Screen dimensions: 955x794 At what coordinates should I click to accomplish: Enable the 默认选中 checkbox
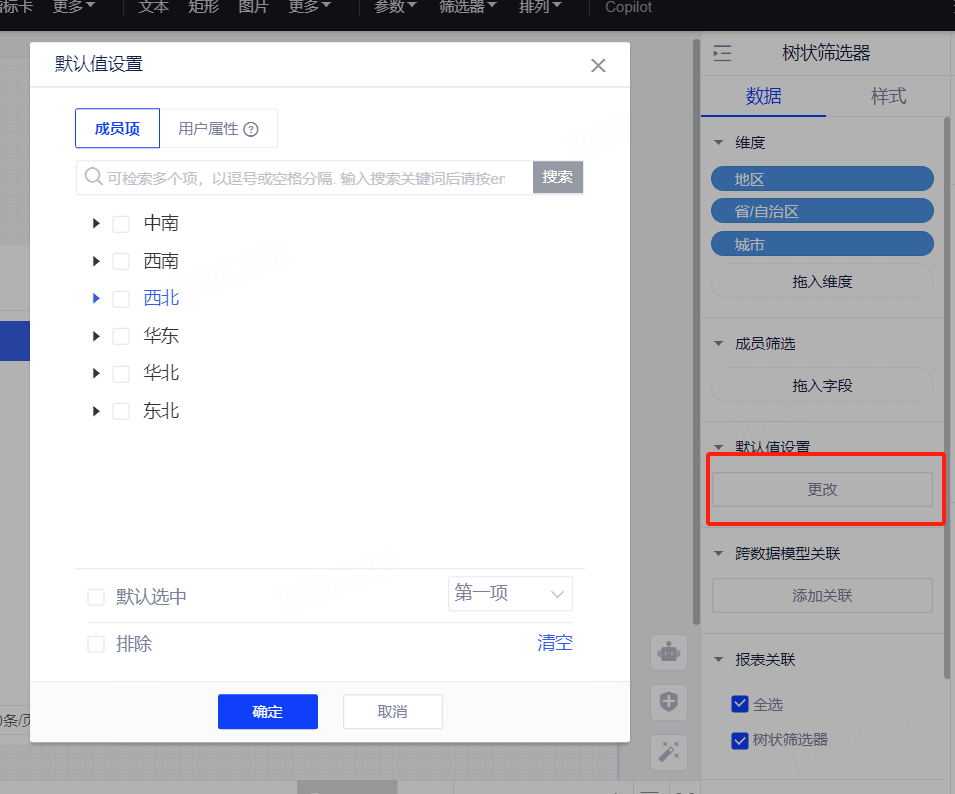coord(96,597)
